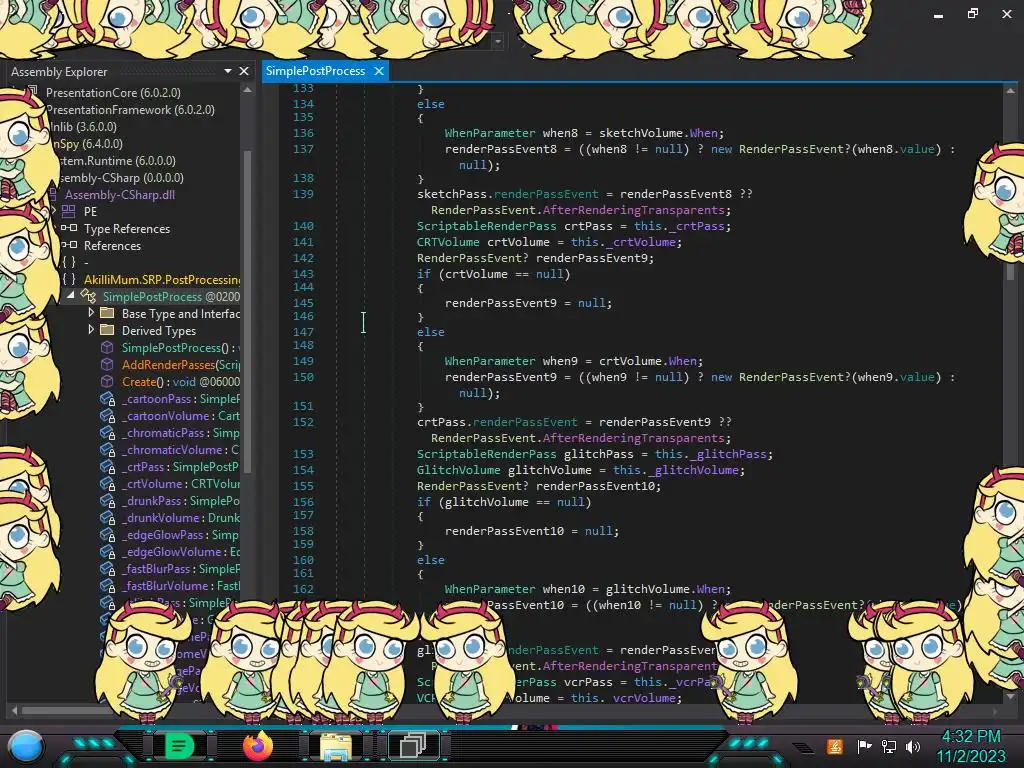The width and height of the screenshot is (1024, 768).
Task: Click line number 147 in the gutter
Action: 303,332
